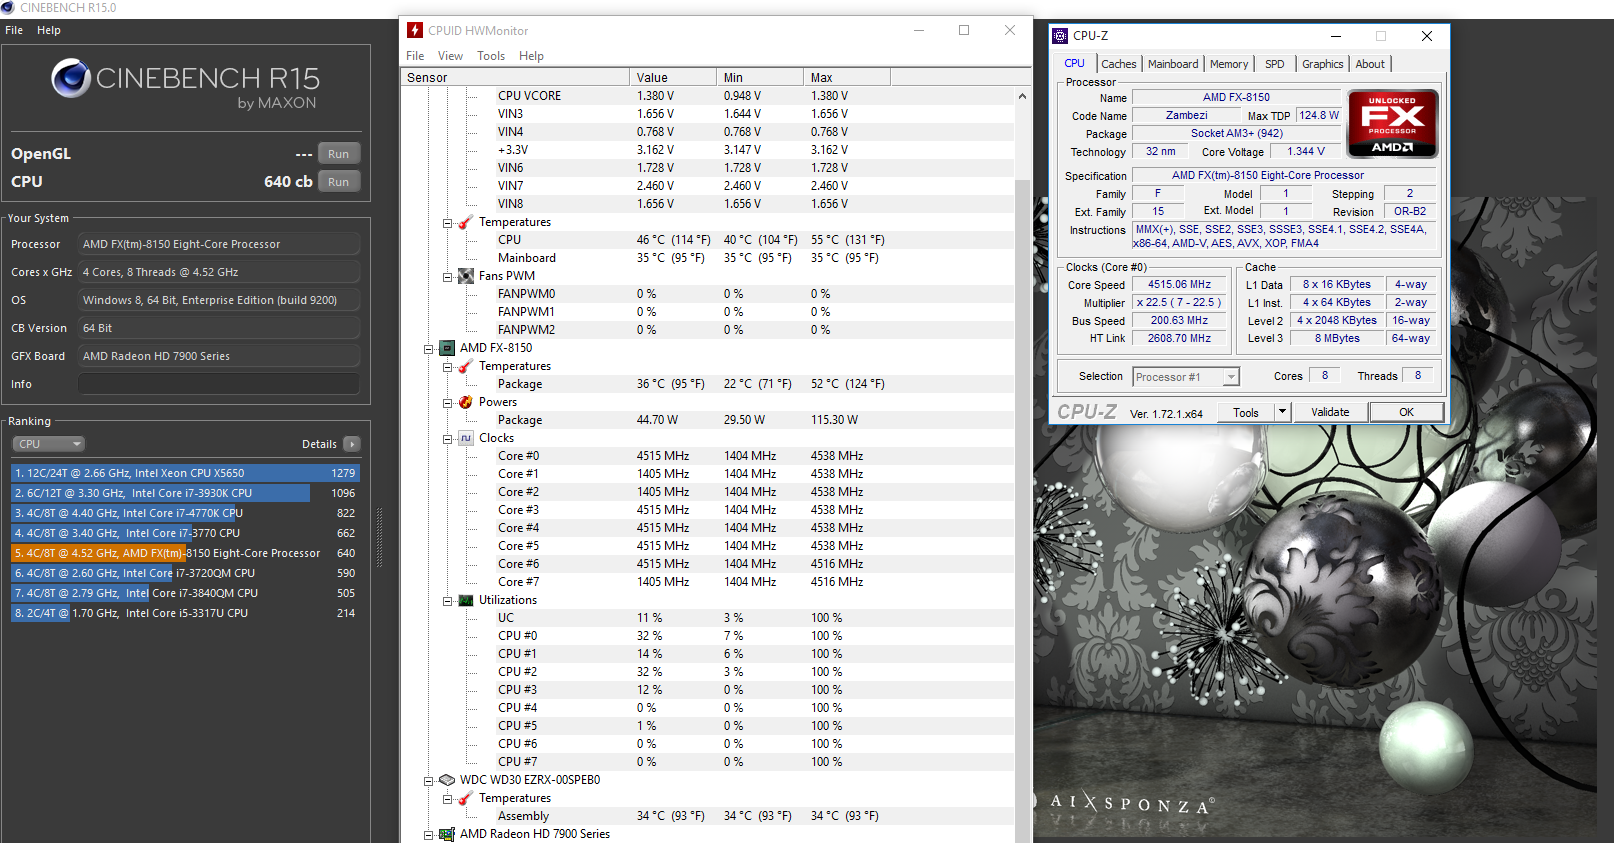Click the AMD FX Unlocked processor logo
1614x843 pixels.
tap(1392, 124)
